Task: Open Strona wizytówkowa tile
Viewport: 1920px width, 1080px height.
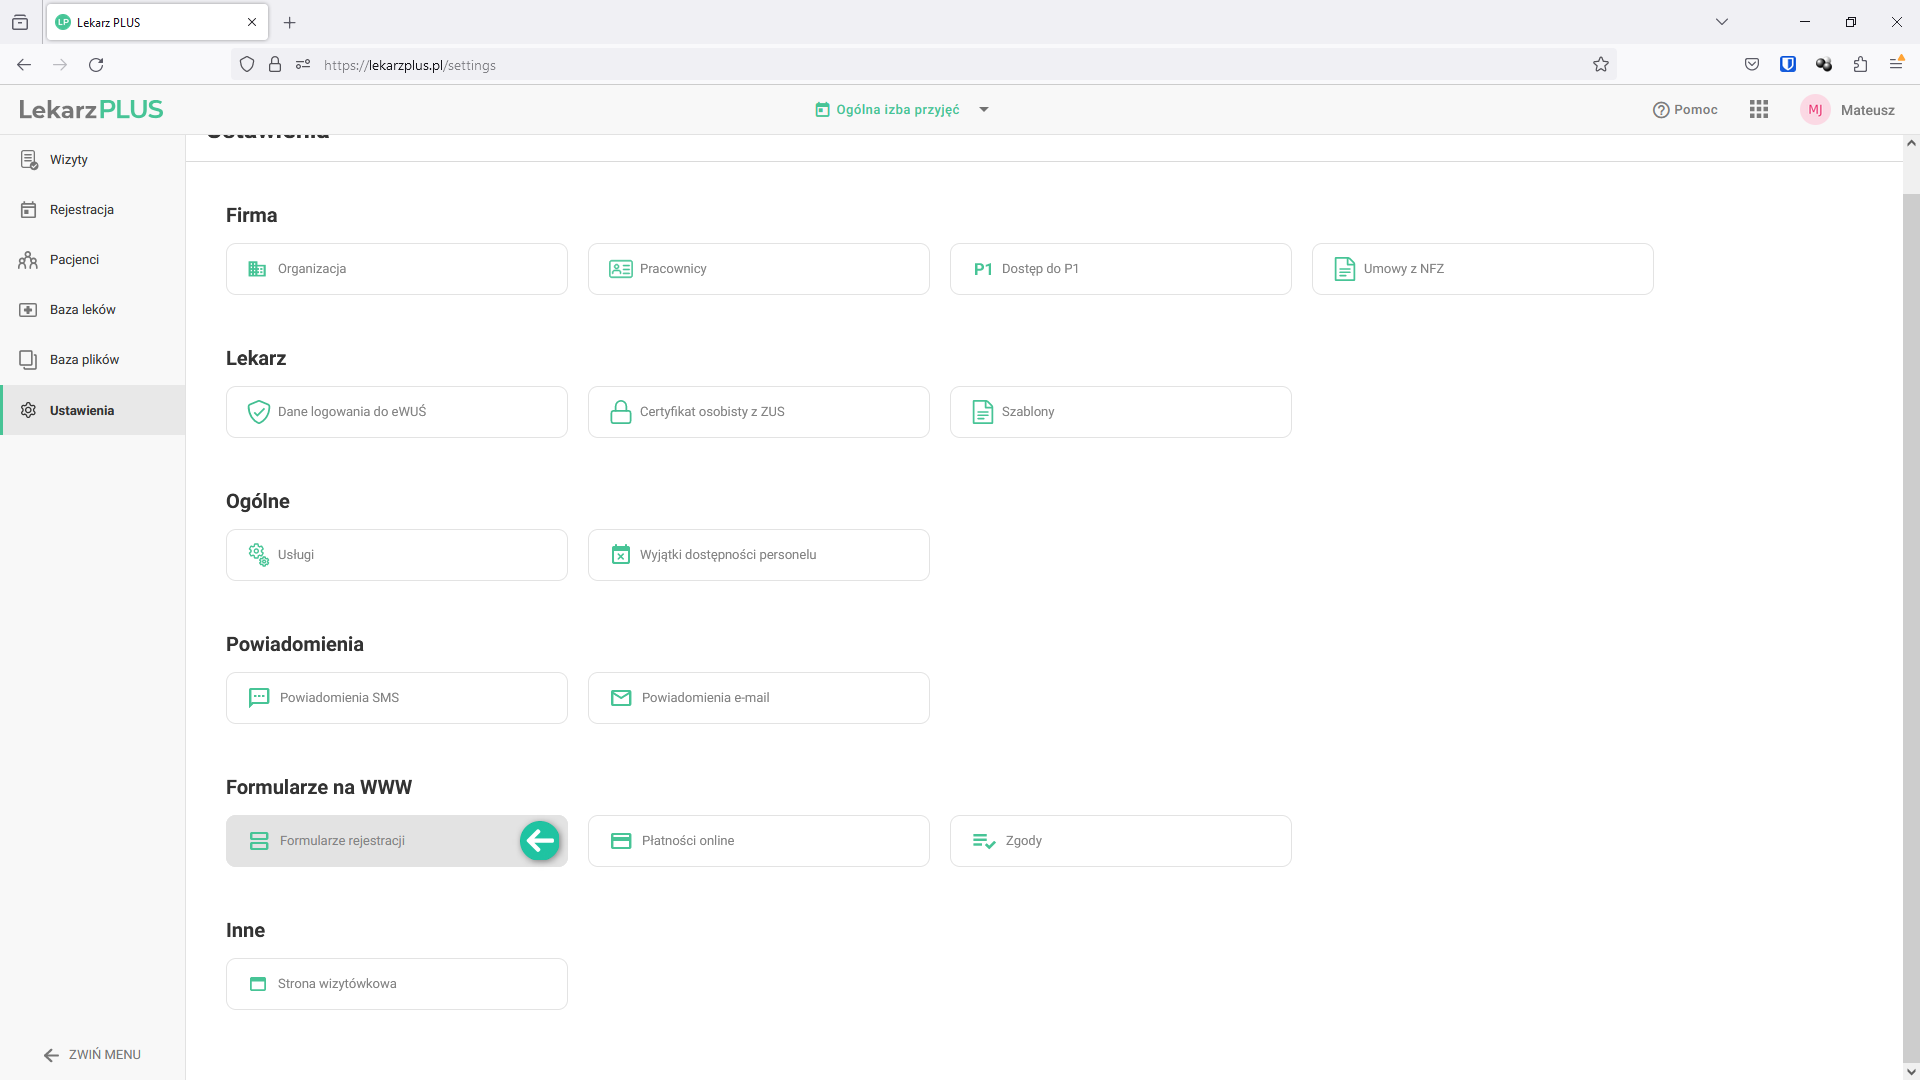Action: (396, 984)
